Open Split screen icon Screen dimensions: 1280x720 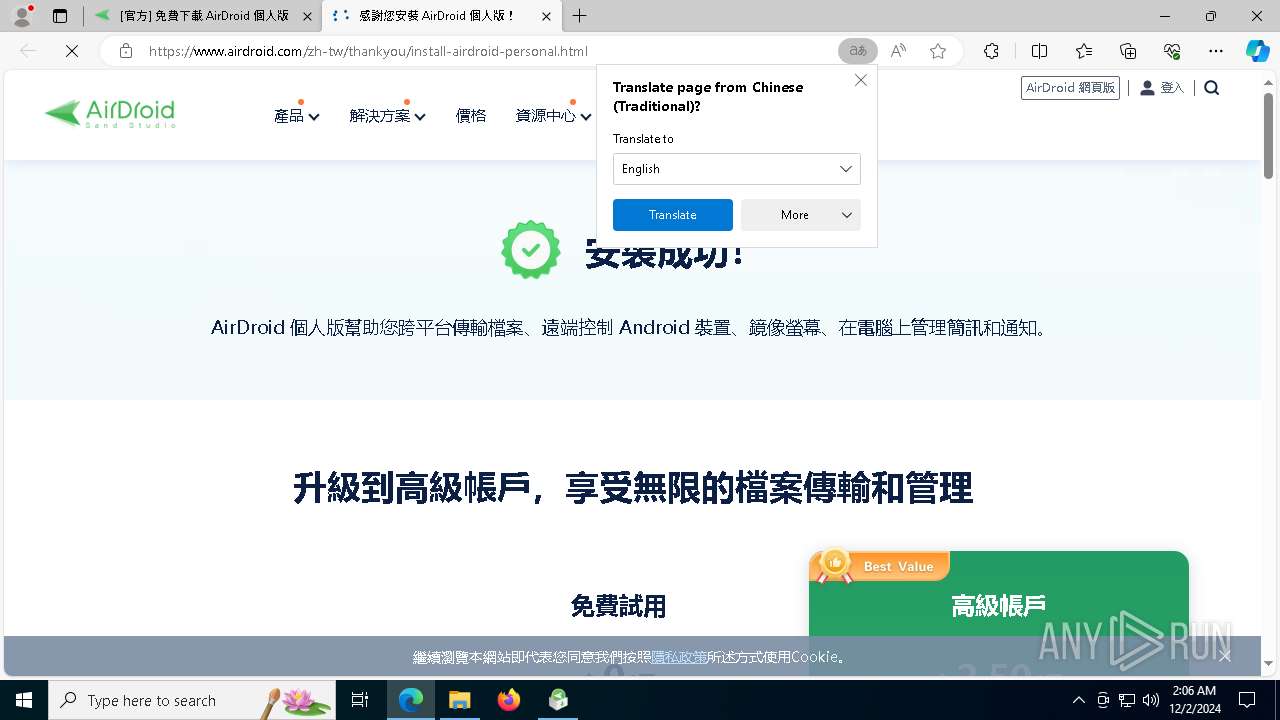(1039, 51)
